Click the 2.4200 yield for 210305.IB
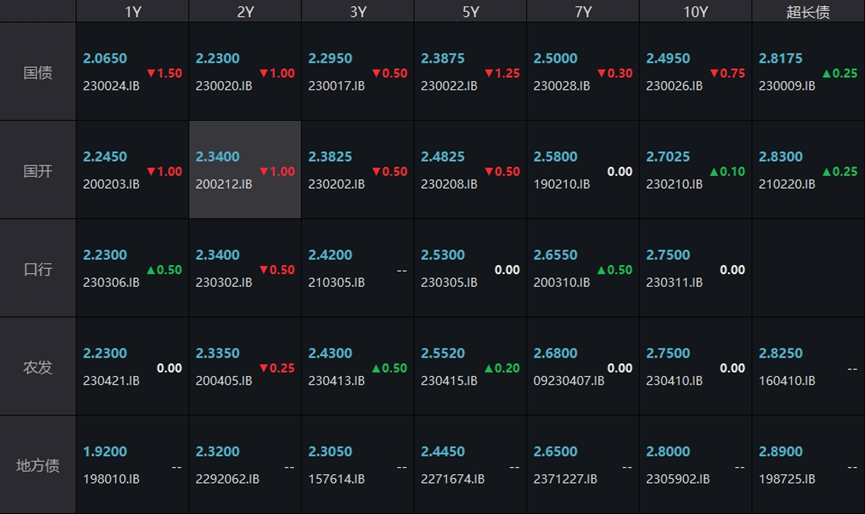865x514 pixels. click(x=330, y=256)
